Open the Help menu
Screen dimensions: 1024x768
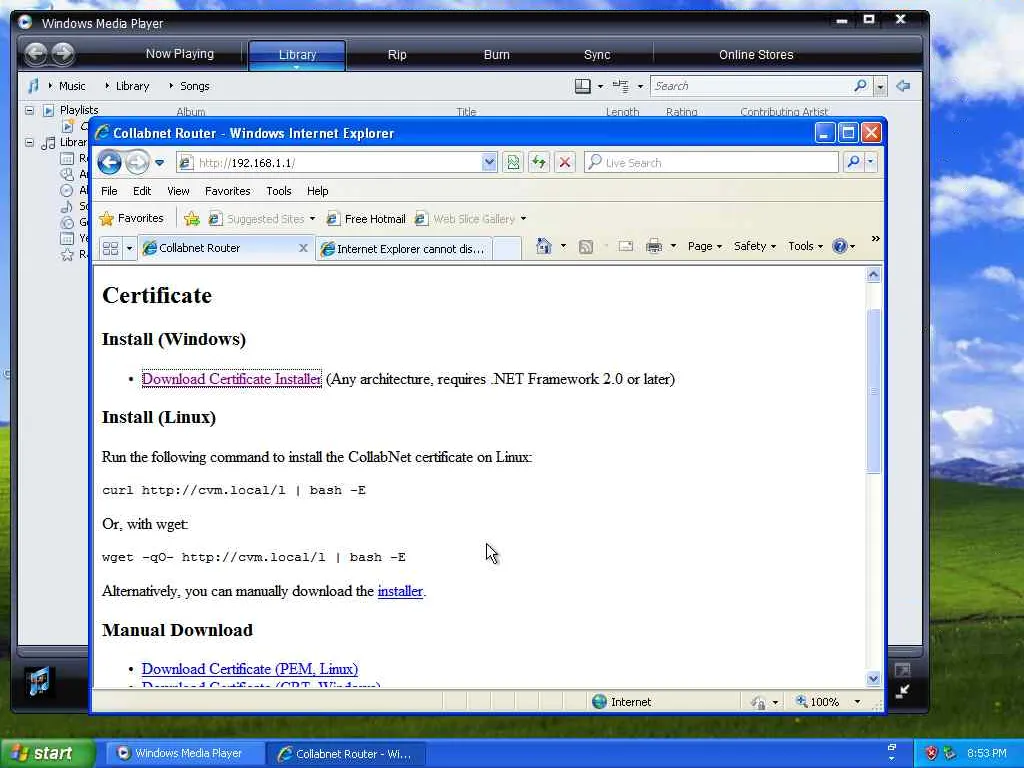[x=317, y=191]
